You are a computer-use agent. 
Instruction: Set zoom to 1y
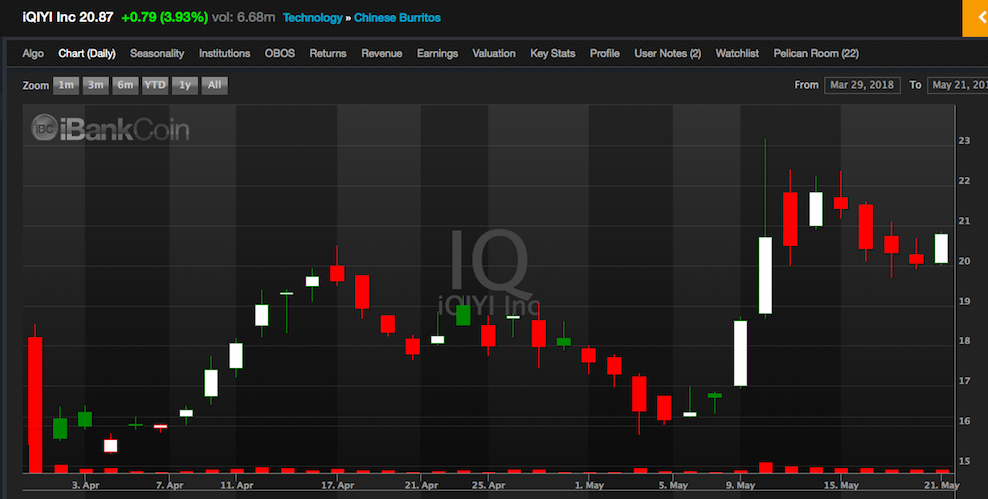[x=185, y=85]
